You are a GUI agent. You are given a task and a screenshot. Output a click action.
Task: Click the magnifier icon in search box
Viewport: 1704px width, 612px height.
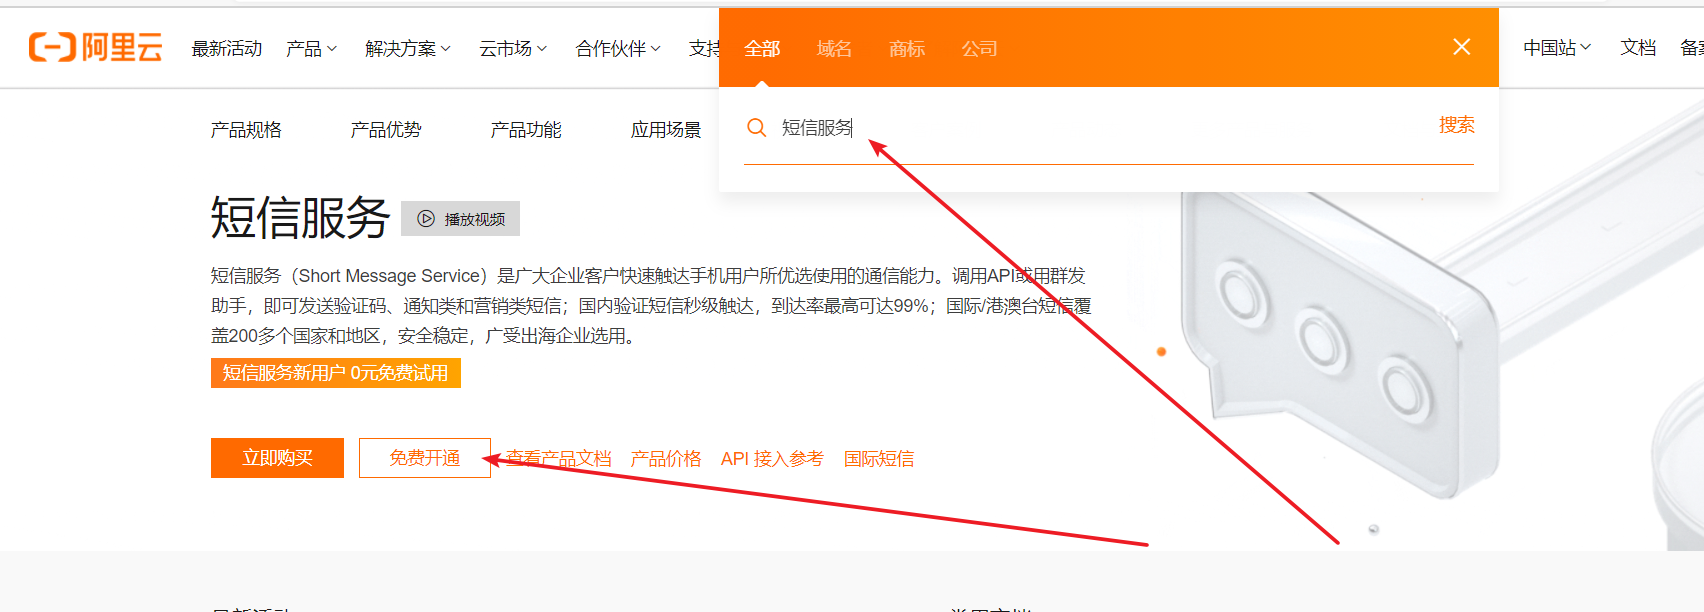point(757,127)
